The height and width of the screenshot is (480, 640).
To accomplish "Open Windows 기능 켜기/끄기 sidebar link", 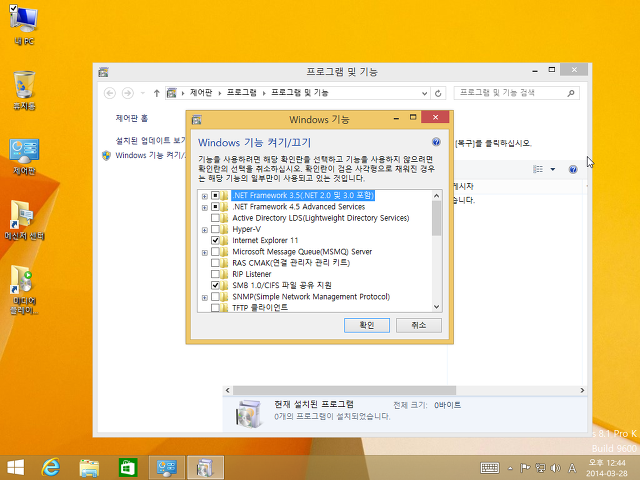I will [x=150, y=155].
